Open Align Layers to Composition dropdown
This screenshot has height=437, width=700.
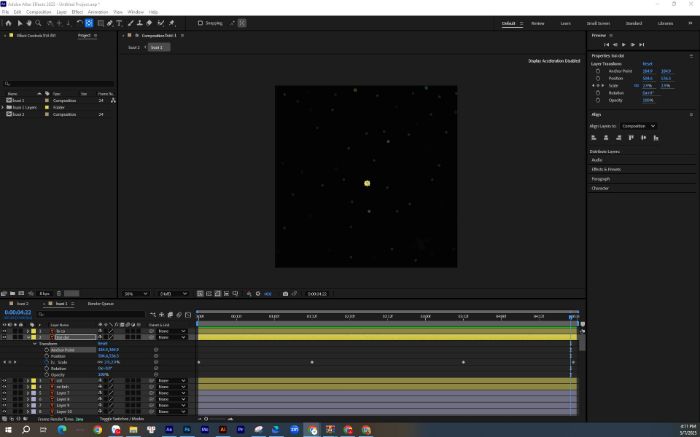[638, 126]
